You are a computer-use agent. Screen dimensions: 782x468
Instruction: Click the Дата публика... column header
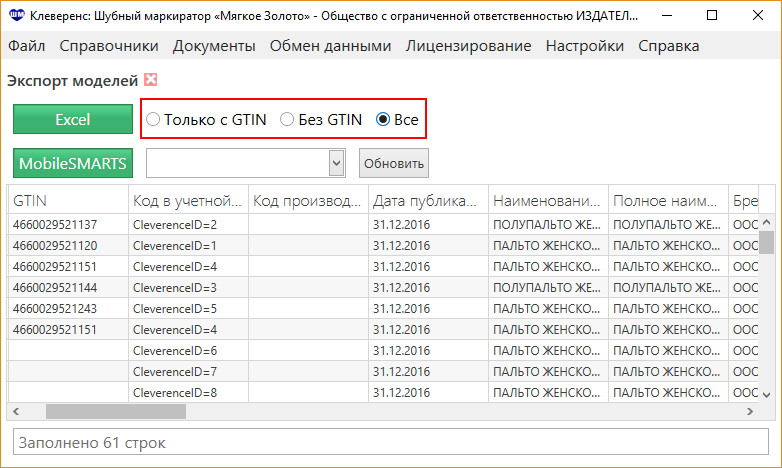[428, 201]
